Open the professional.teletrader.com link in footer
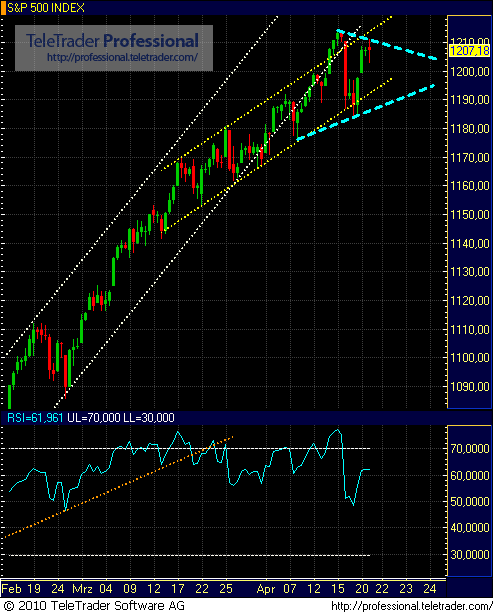Image resolution: width=493 pixels, height=615 pixels. coord(411,606)
